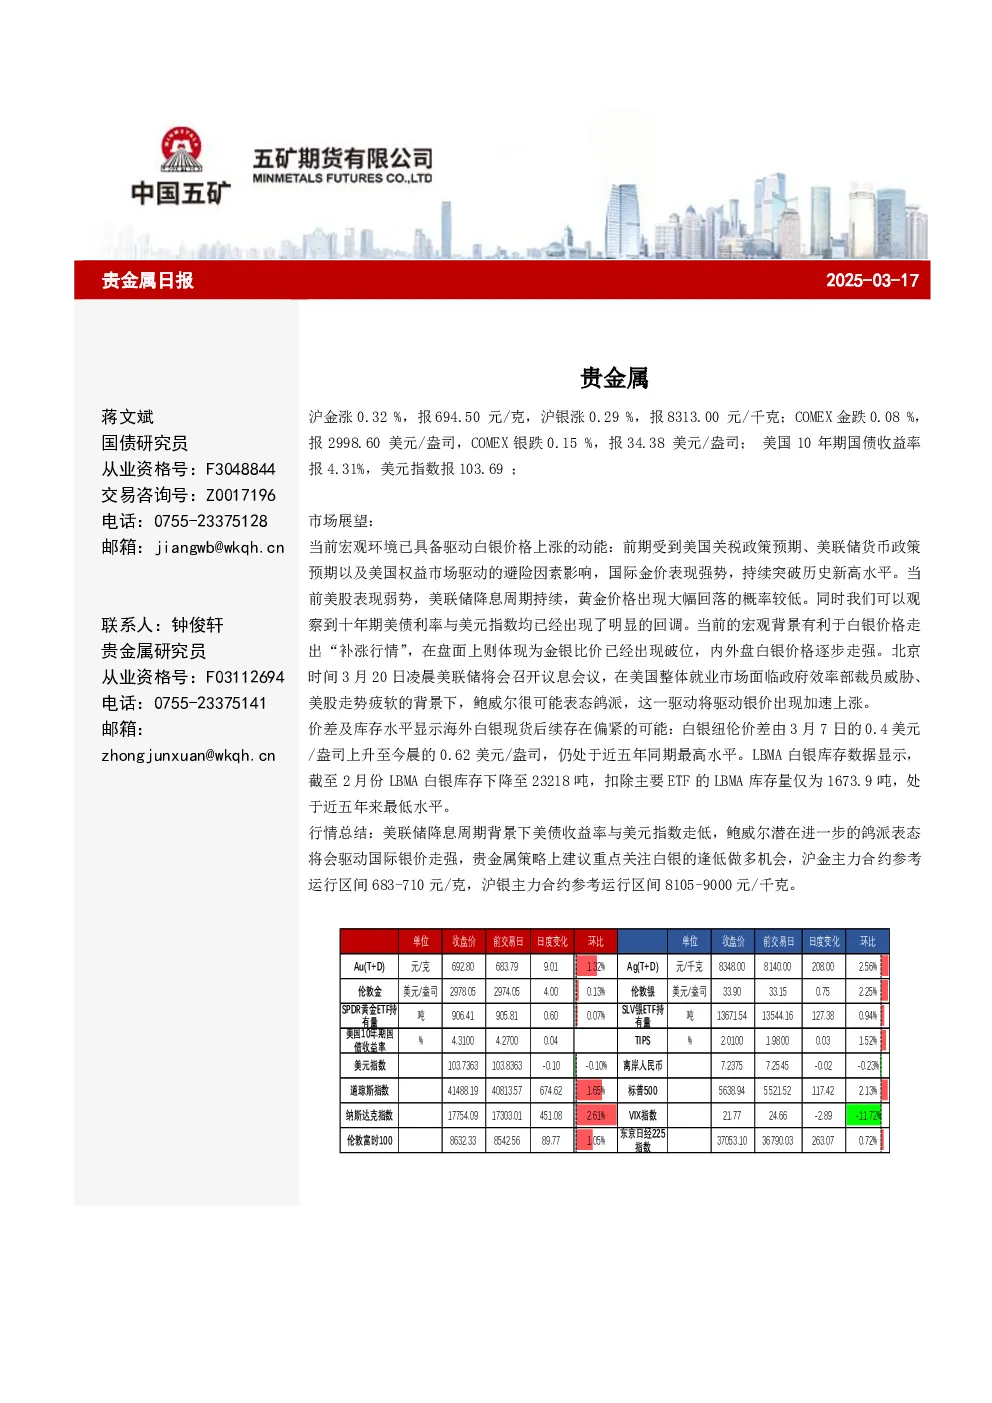Click 伦敦金 closing price 2978.05
Screen dimensions: 992x1403
(463, 992)
